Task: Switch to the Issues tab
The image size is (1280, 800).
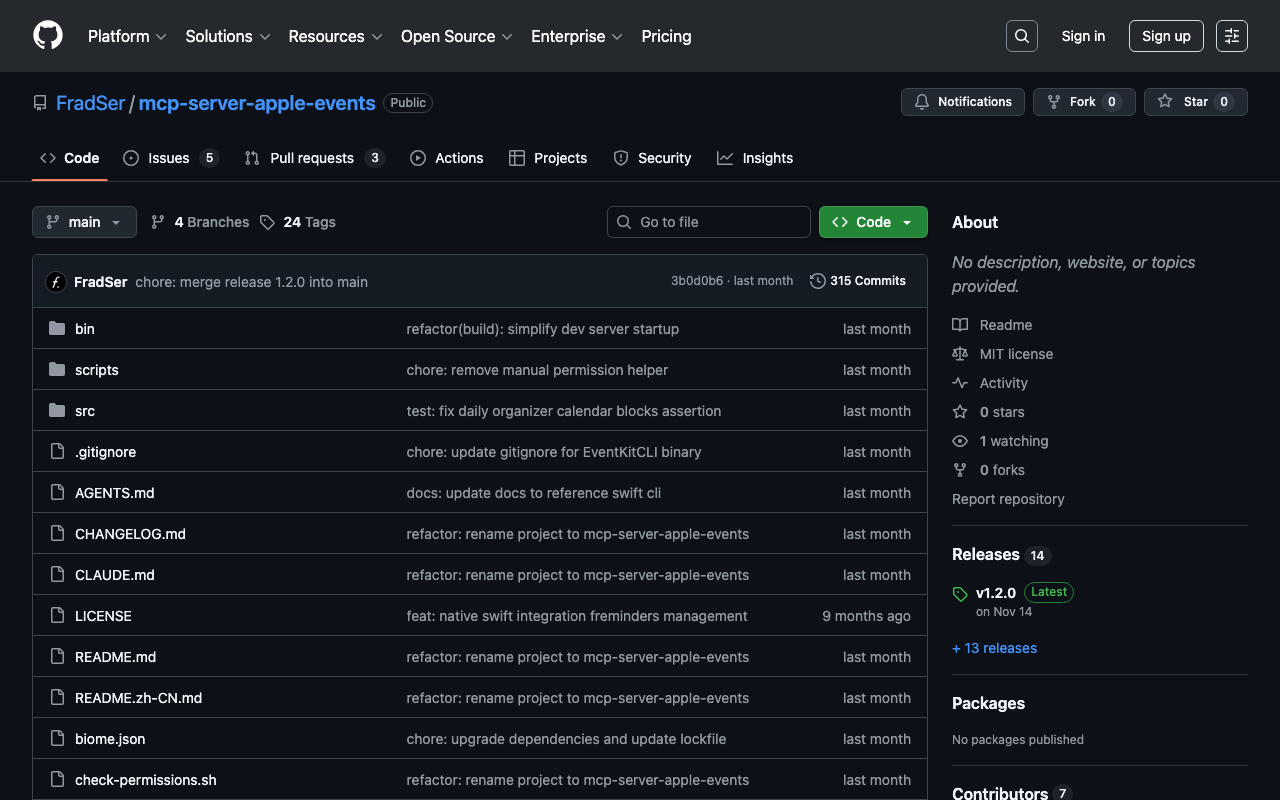Action: point(169,158)
